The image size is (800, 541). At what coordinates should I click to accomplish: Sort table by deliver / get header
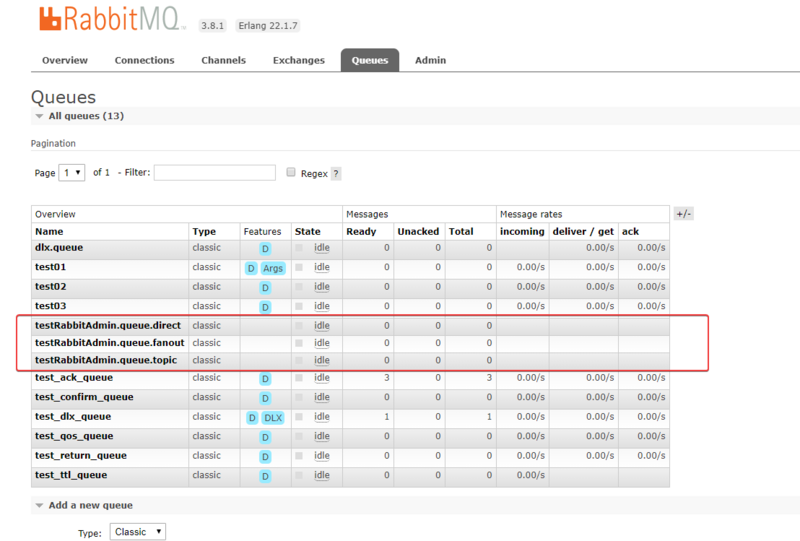click(x=583, y=231)
